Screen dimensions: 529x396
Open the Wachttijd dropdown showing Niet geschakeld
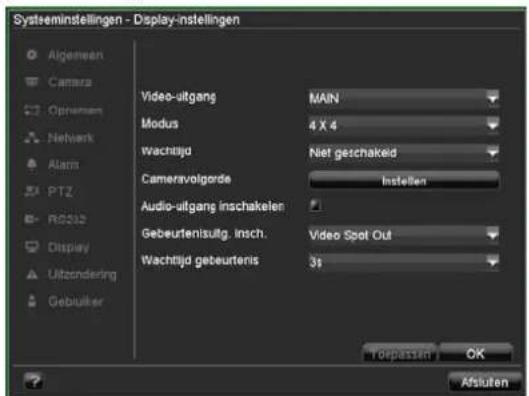tap(403, 152)
